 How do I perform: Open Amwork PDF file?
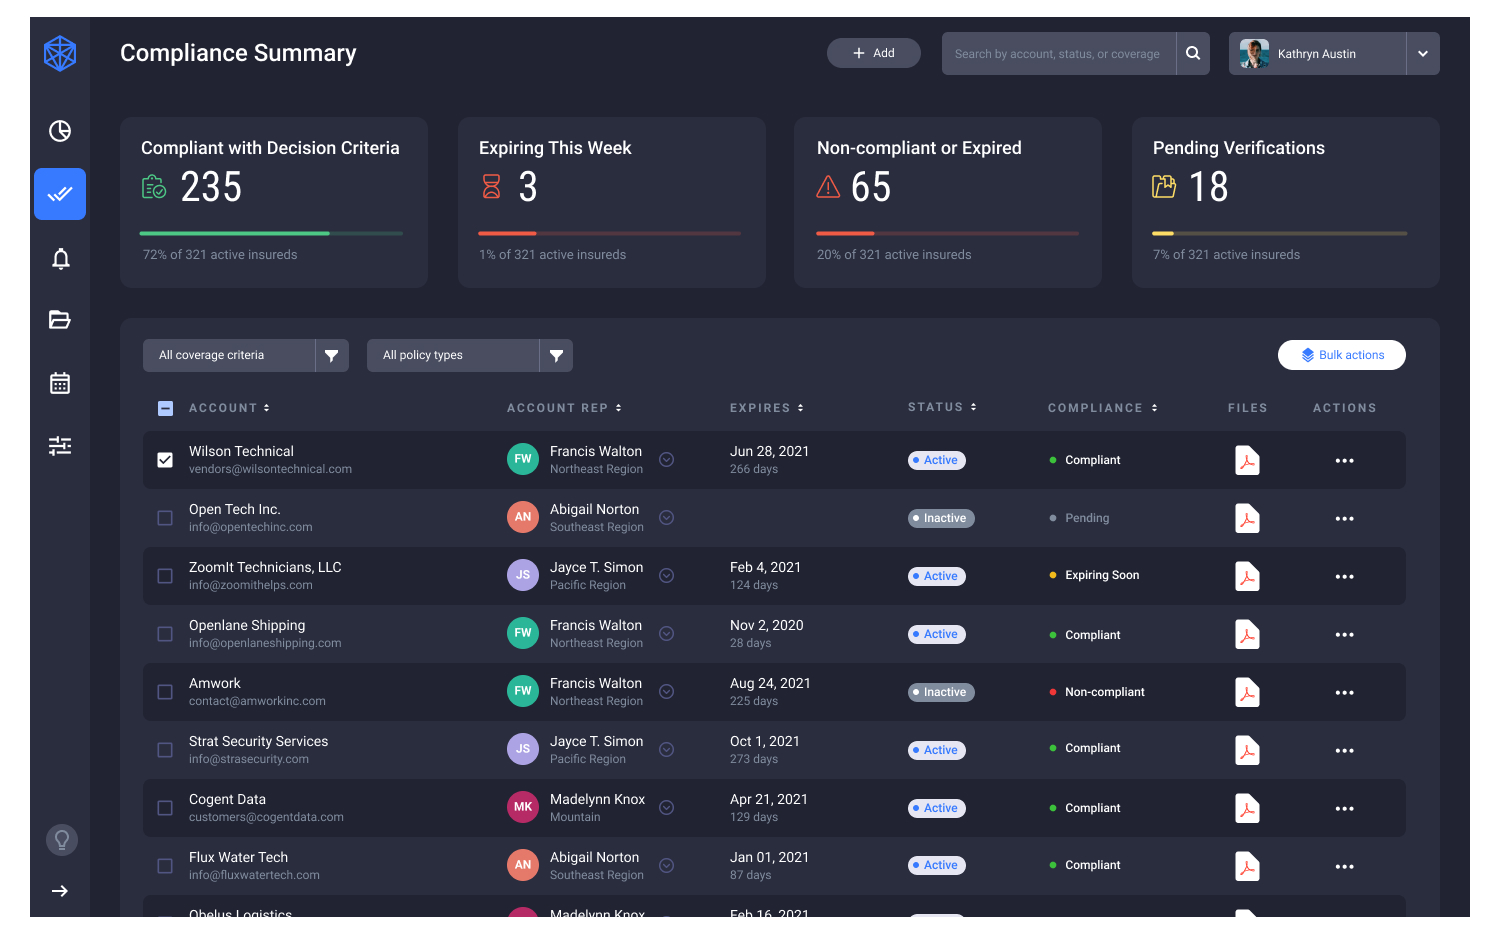click(1247, 693)
